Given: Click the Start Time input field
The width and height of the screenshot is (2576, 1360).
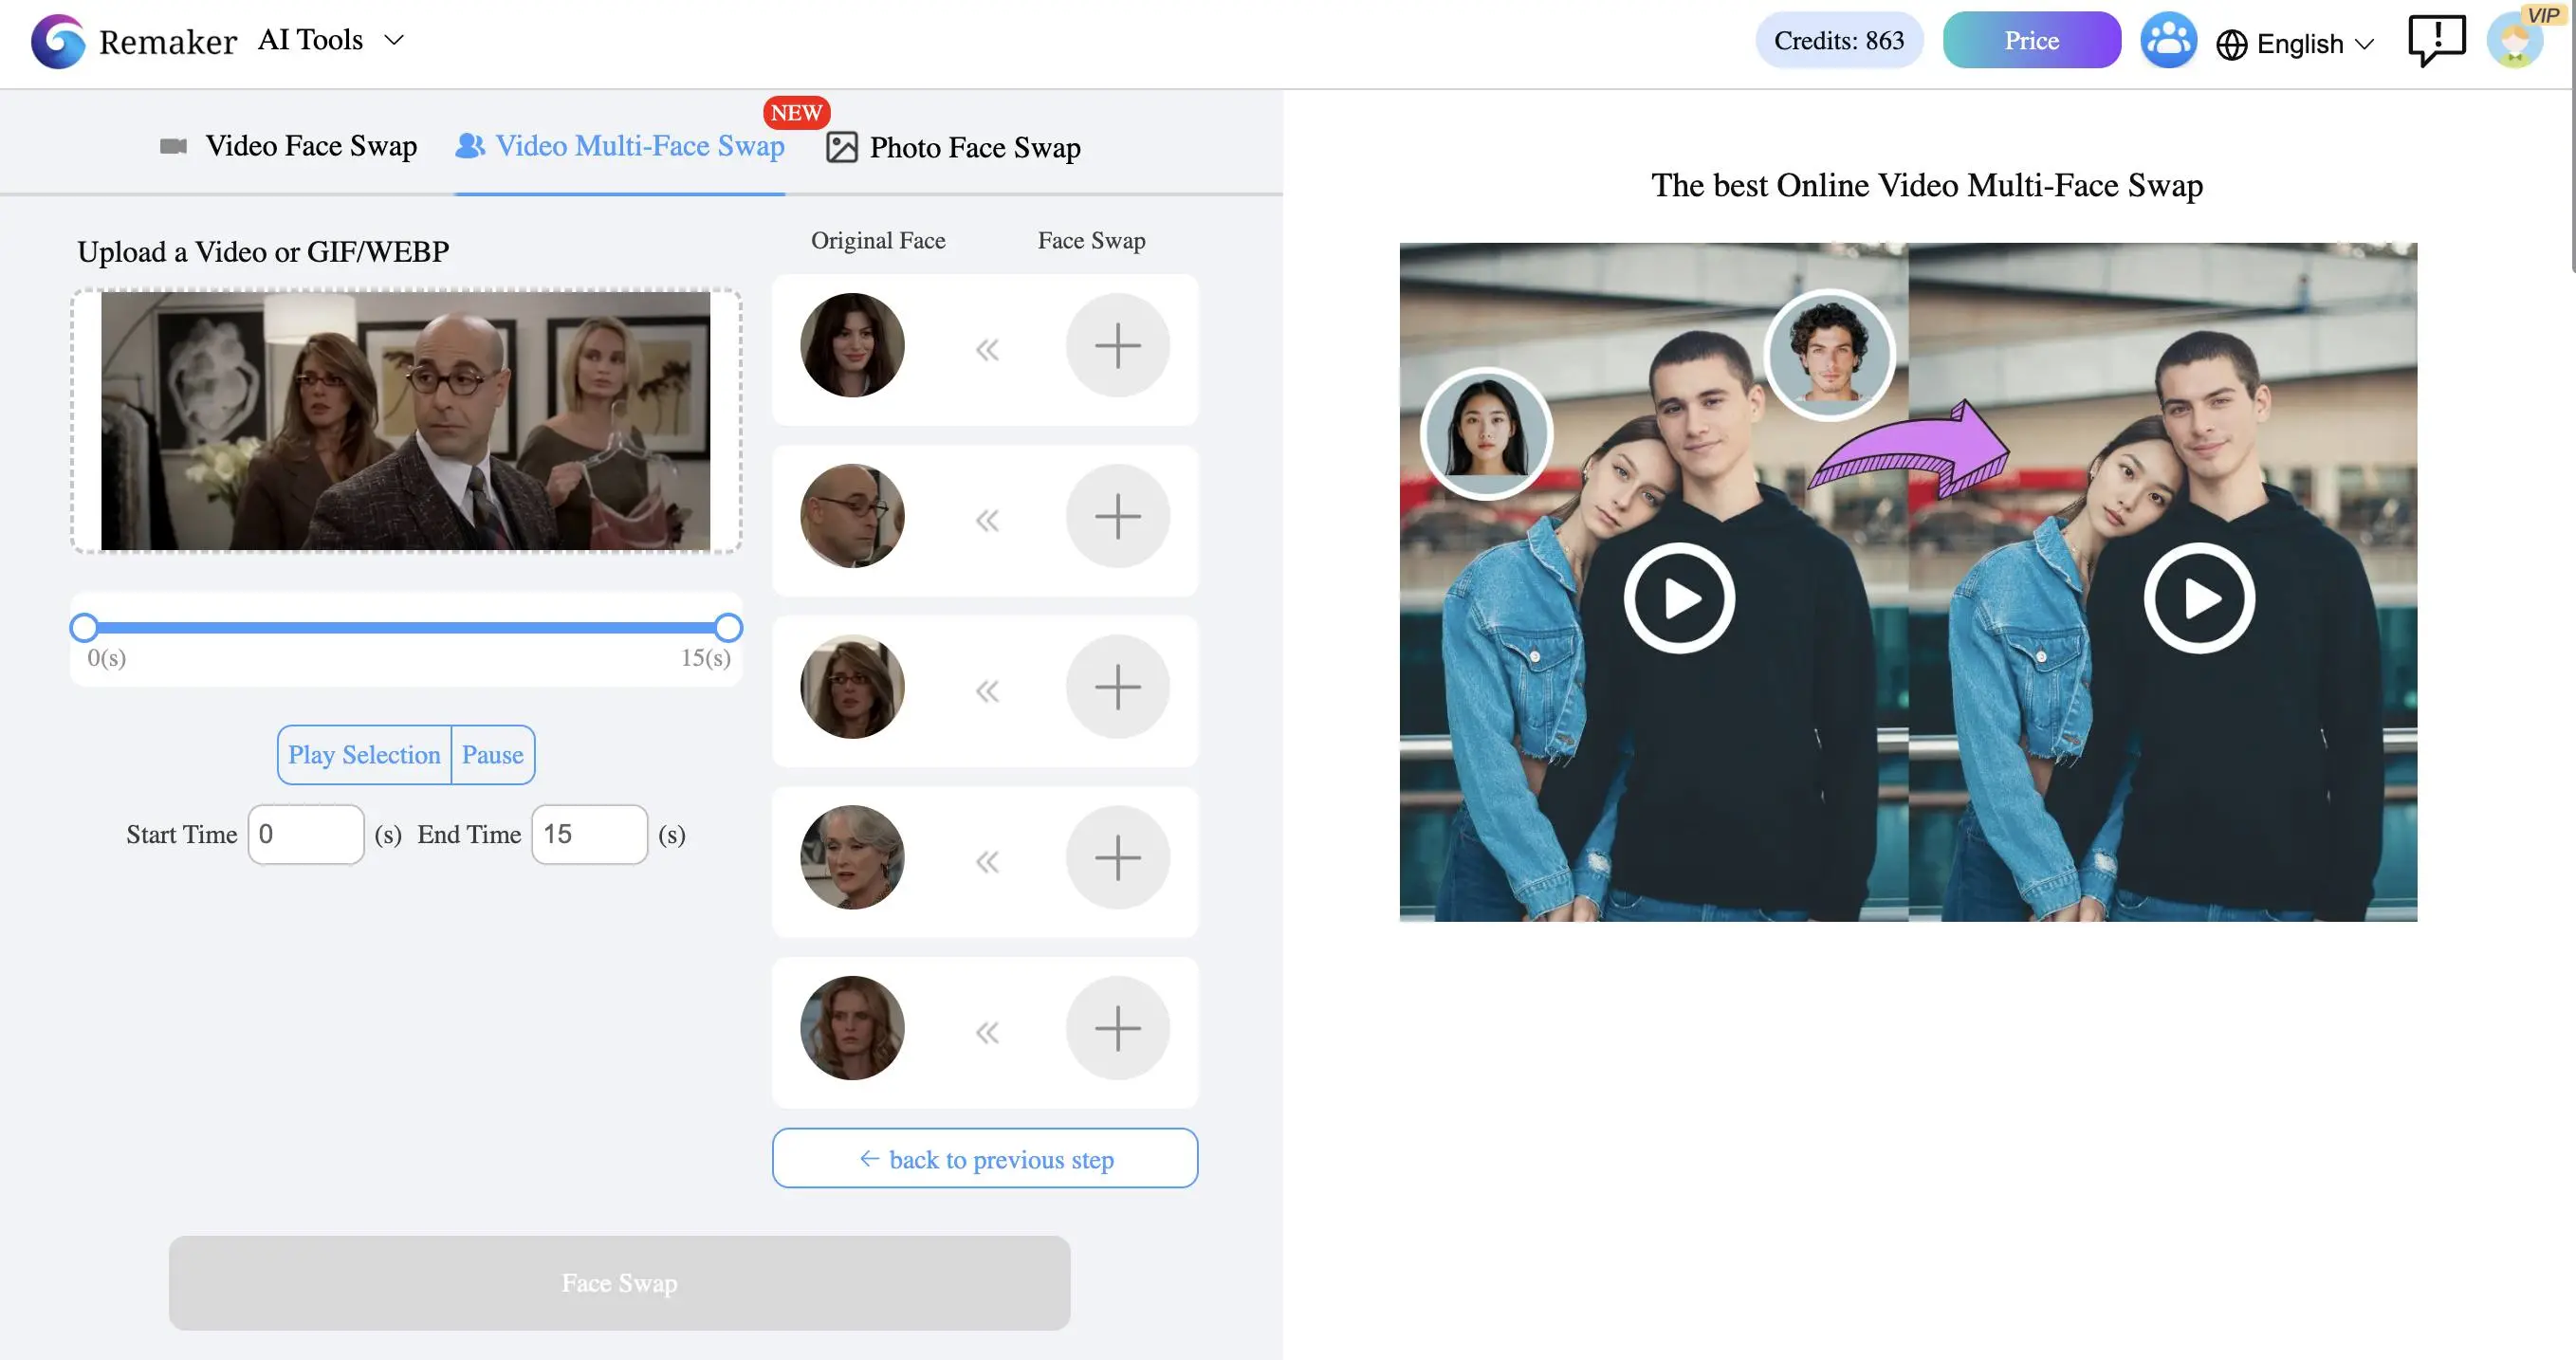Looking at the screenshot, I should pos(306,834).
